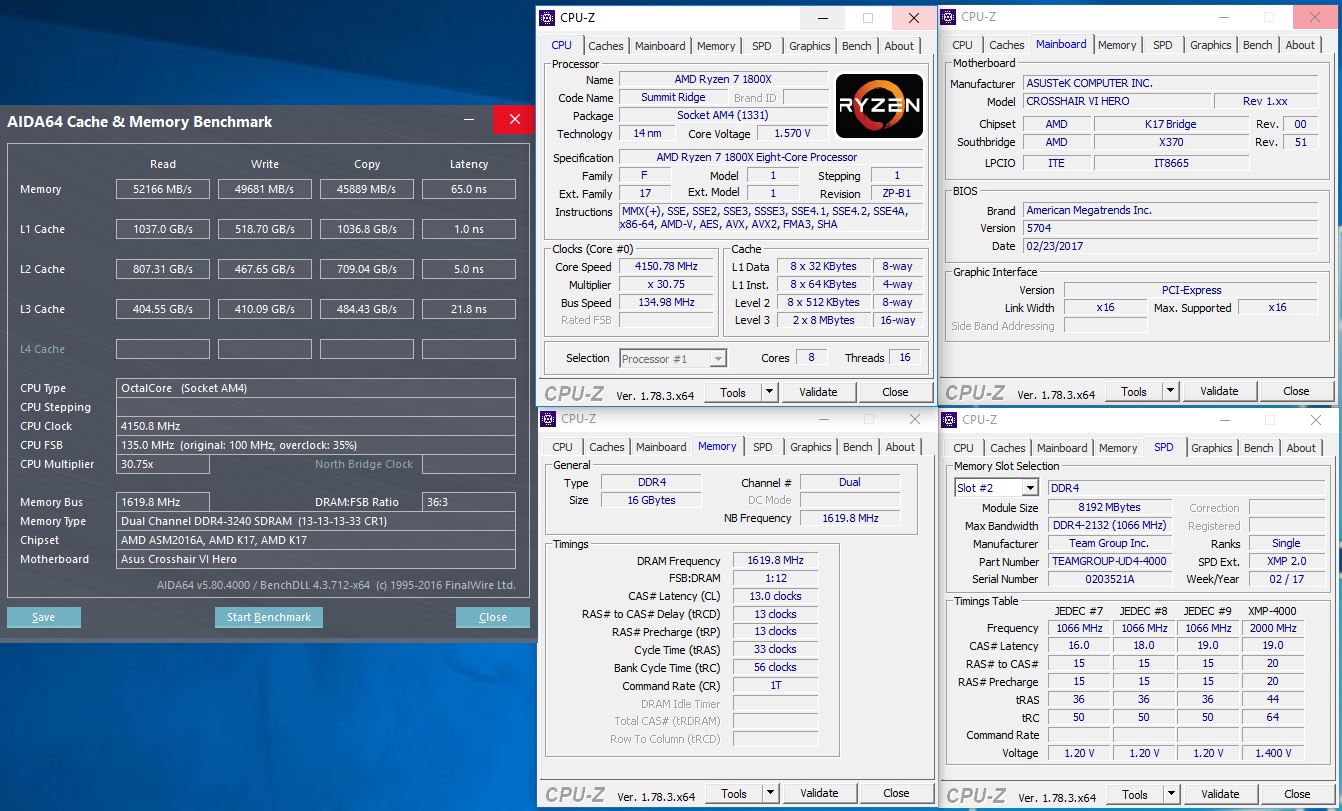Open About tab in Mainboard tab window
The height and width of the screenshot is (811, 1342).
(1300, 45)
